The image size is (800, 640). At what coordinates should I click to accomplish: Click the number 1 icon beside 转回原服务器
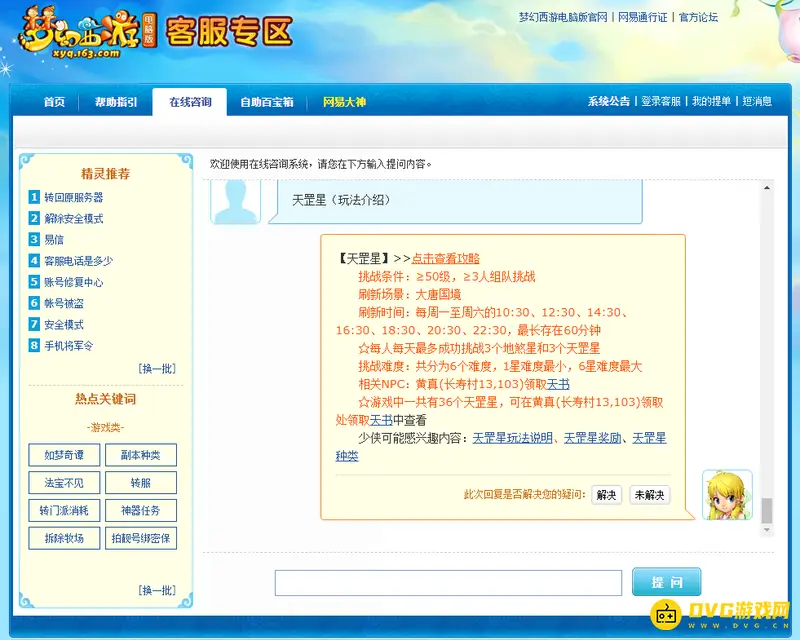tap(34, 197)
